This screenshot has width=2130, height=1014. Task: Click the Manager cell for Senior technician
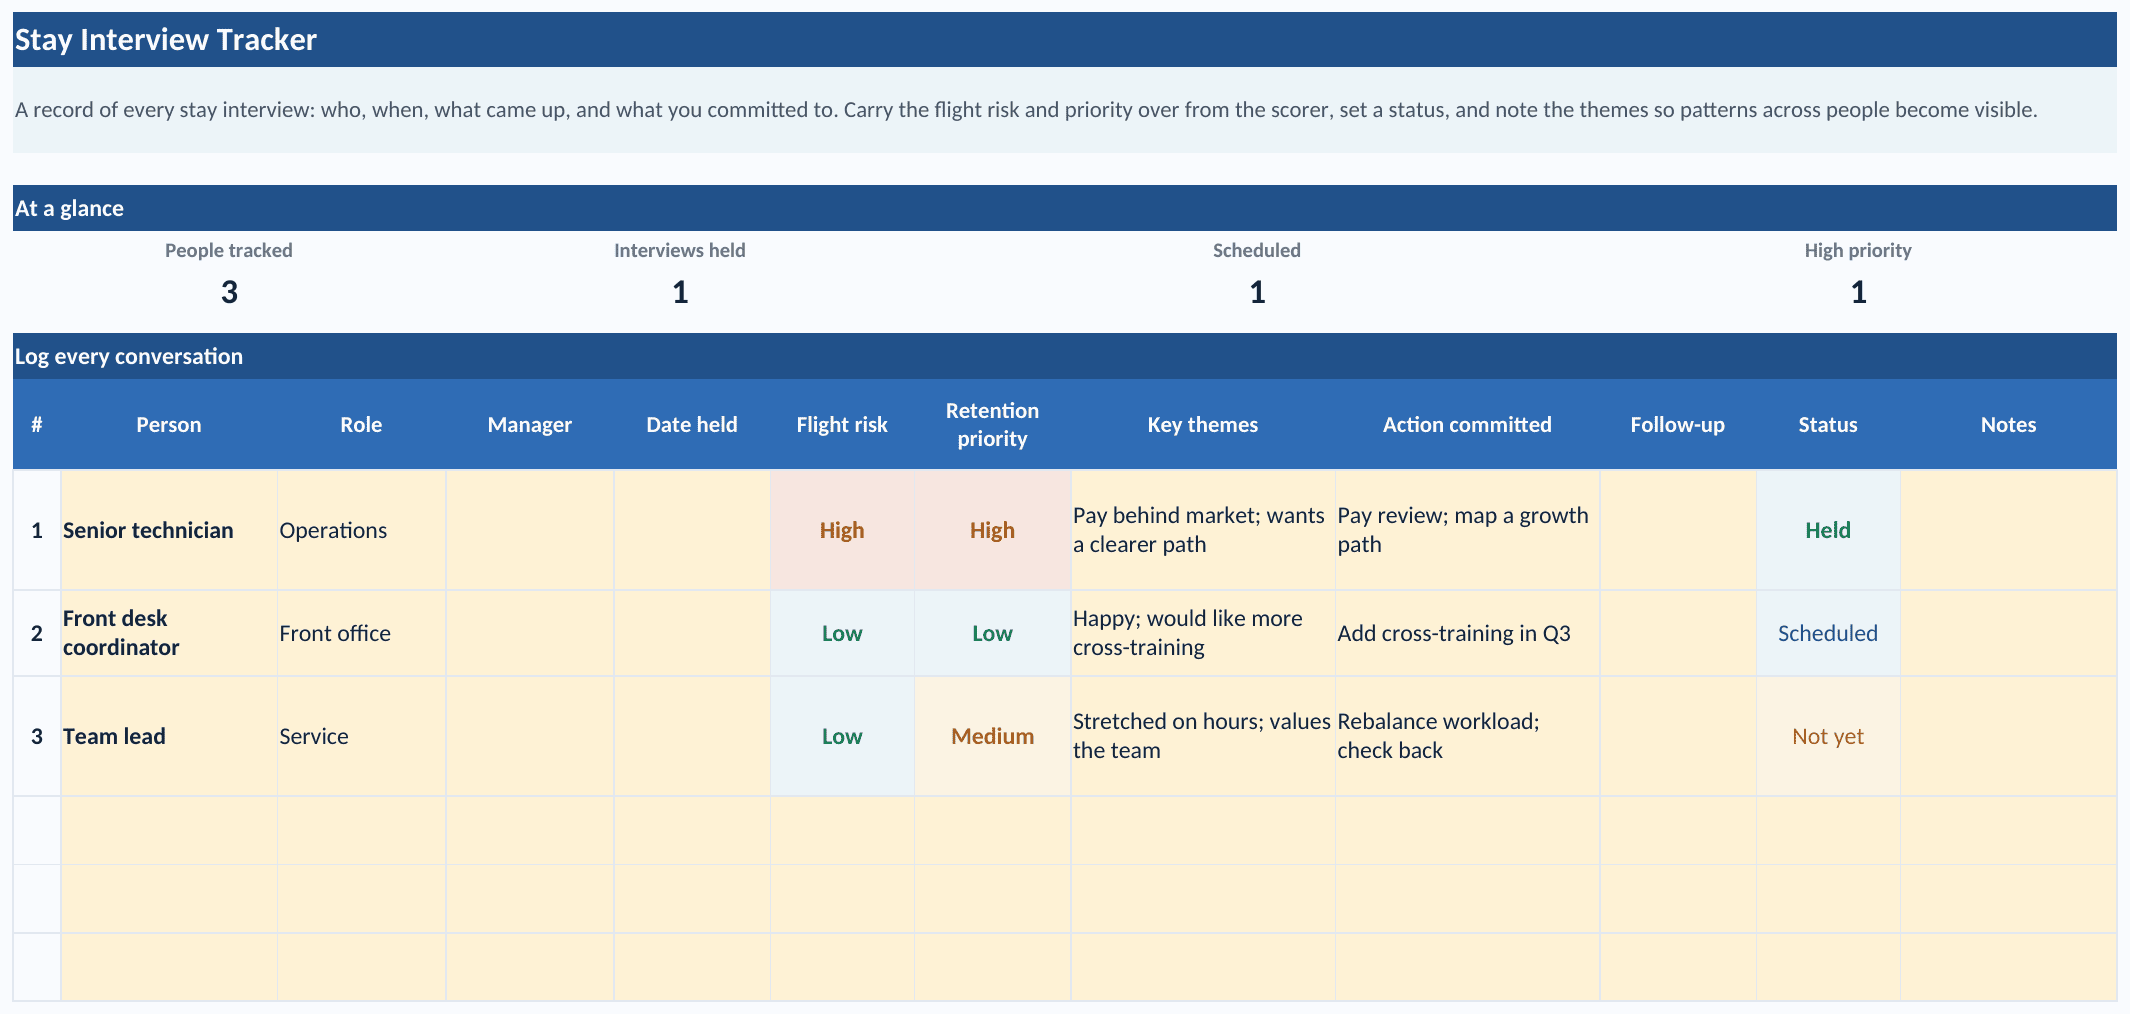pos(530,530)
